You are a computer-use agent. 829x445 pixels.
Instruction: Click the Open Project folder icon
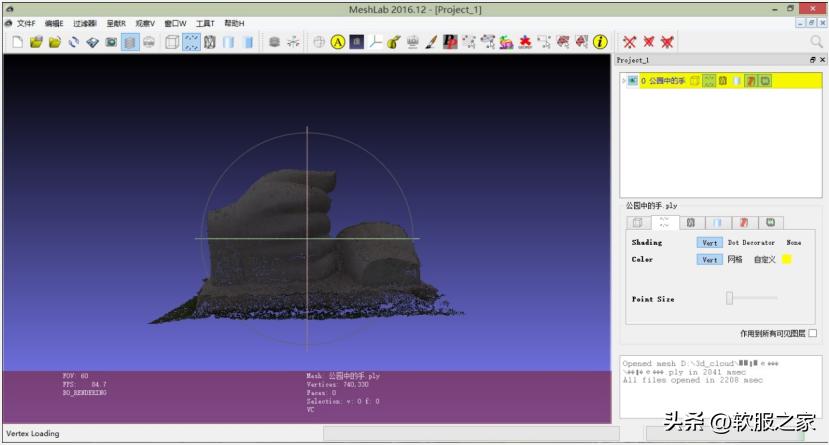point(36,42)
